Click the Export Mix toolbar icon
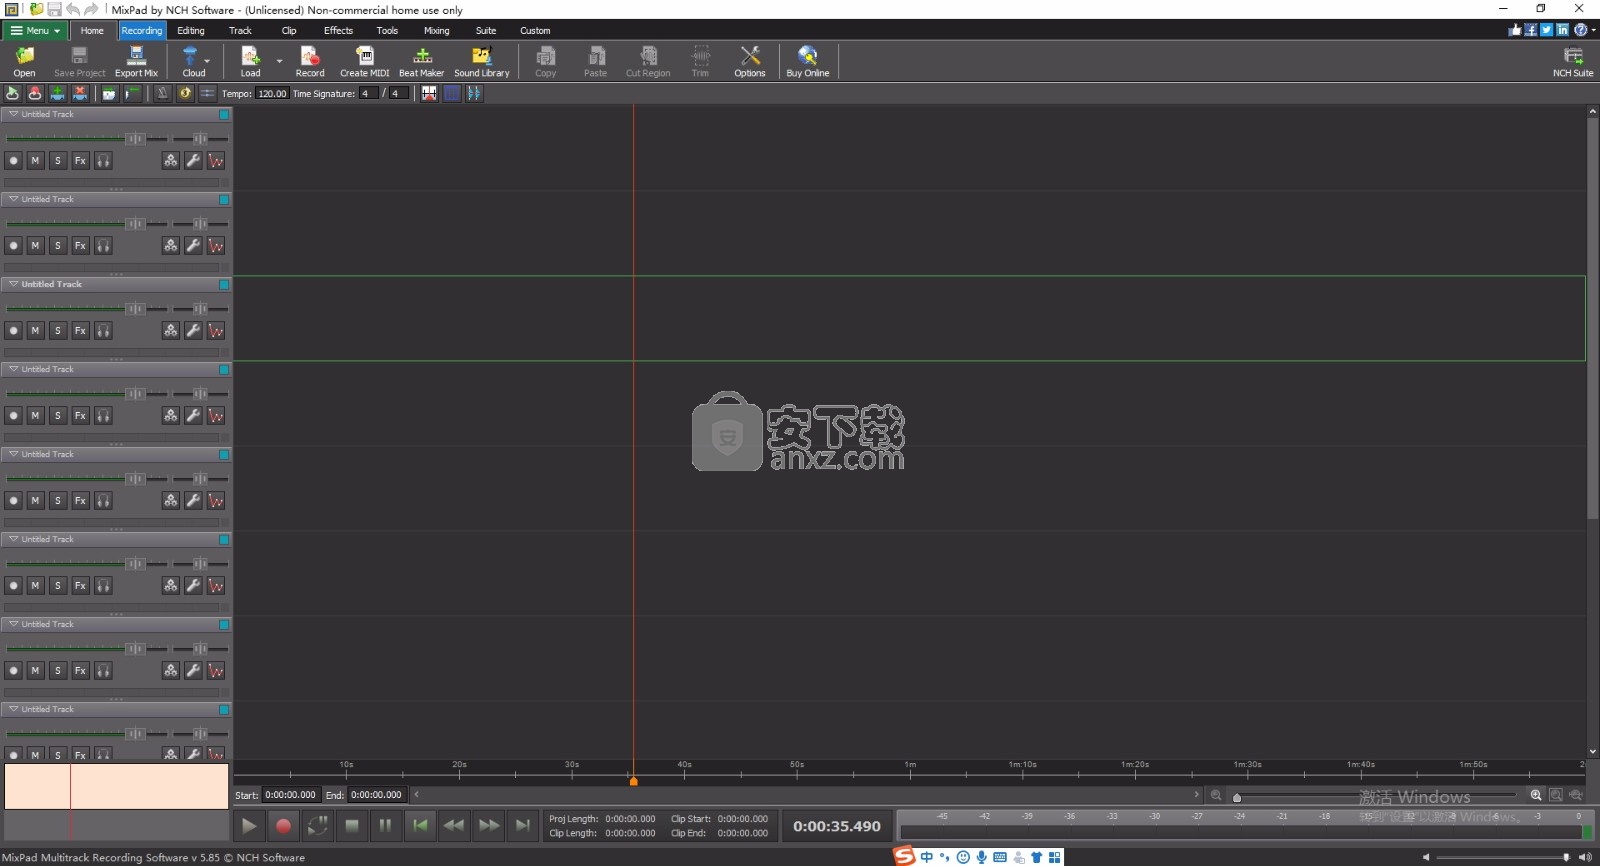 pyautogui.click(x=136, y=61)
